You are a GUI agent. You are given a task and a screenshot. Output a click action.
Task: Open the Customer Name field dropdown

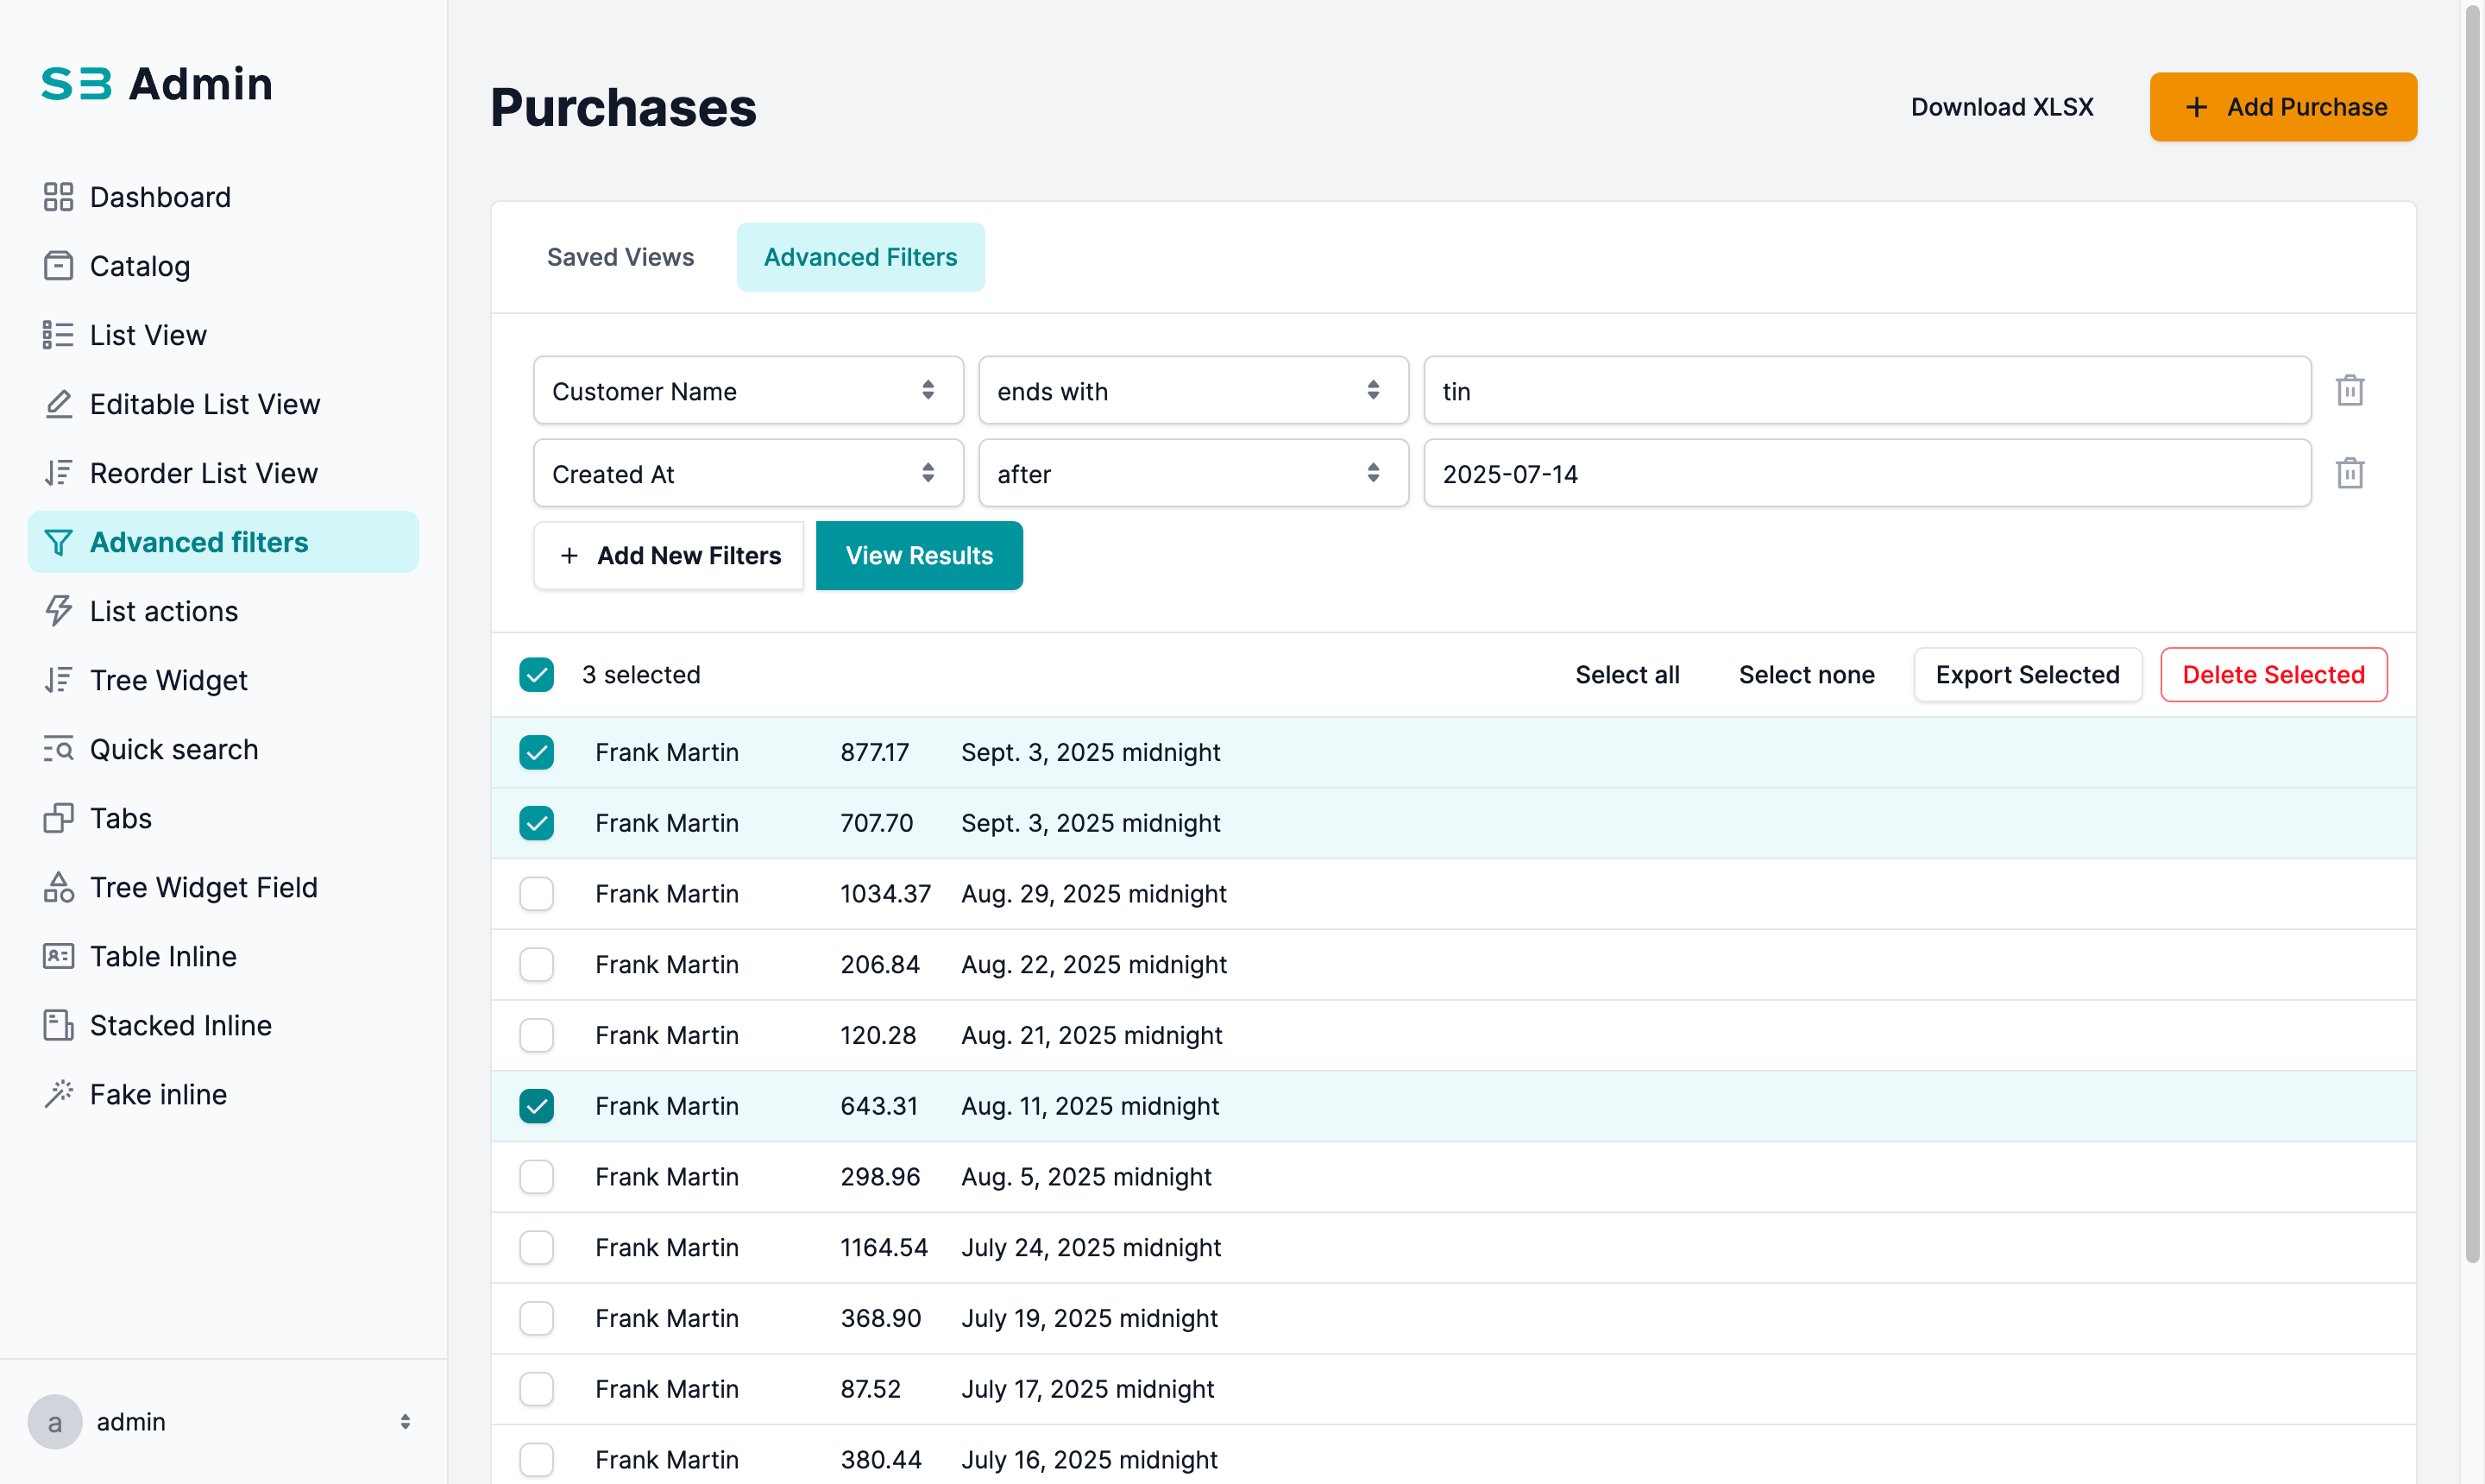[747, 391]
